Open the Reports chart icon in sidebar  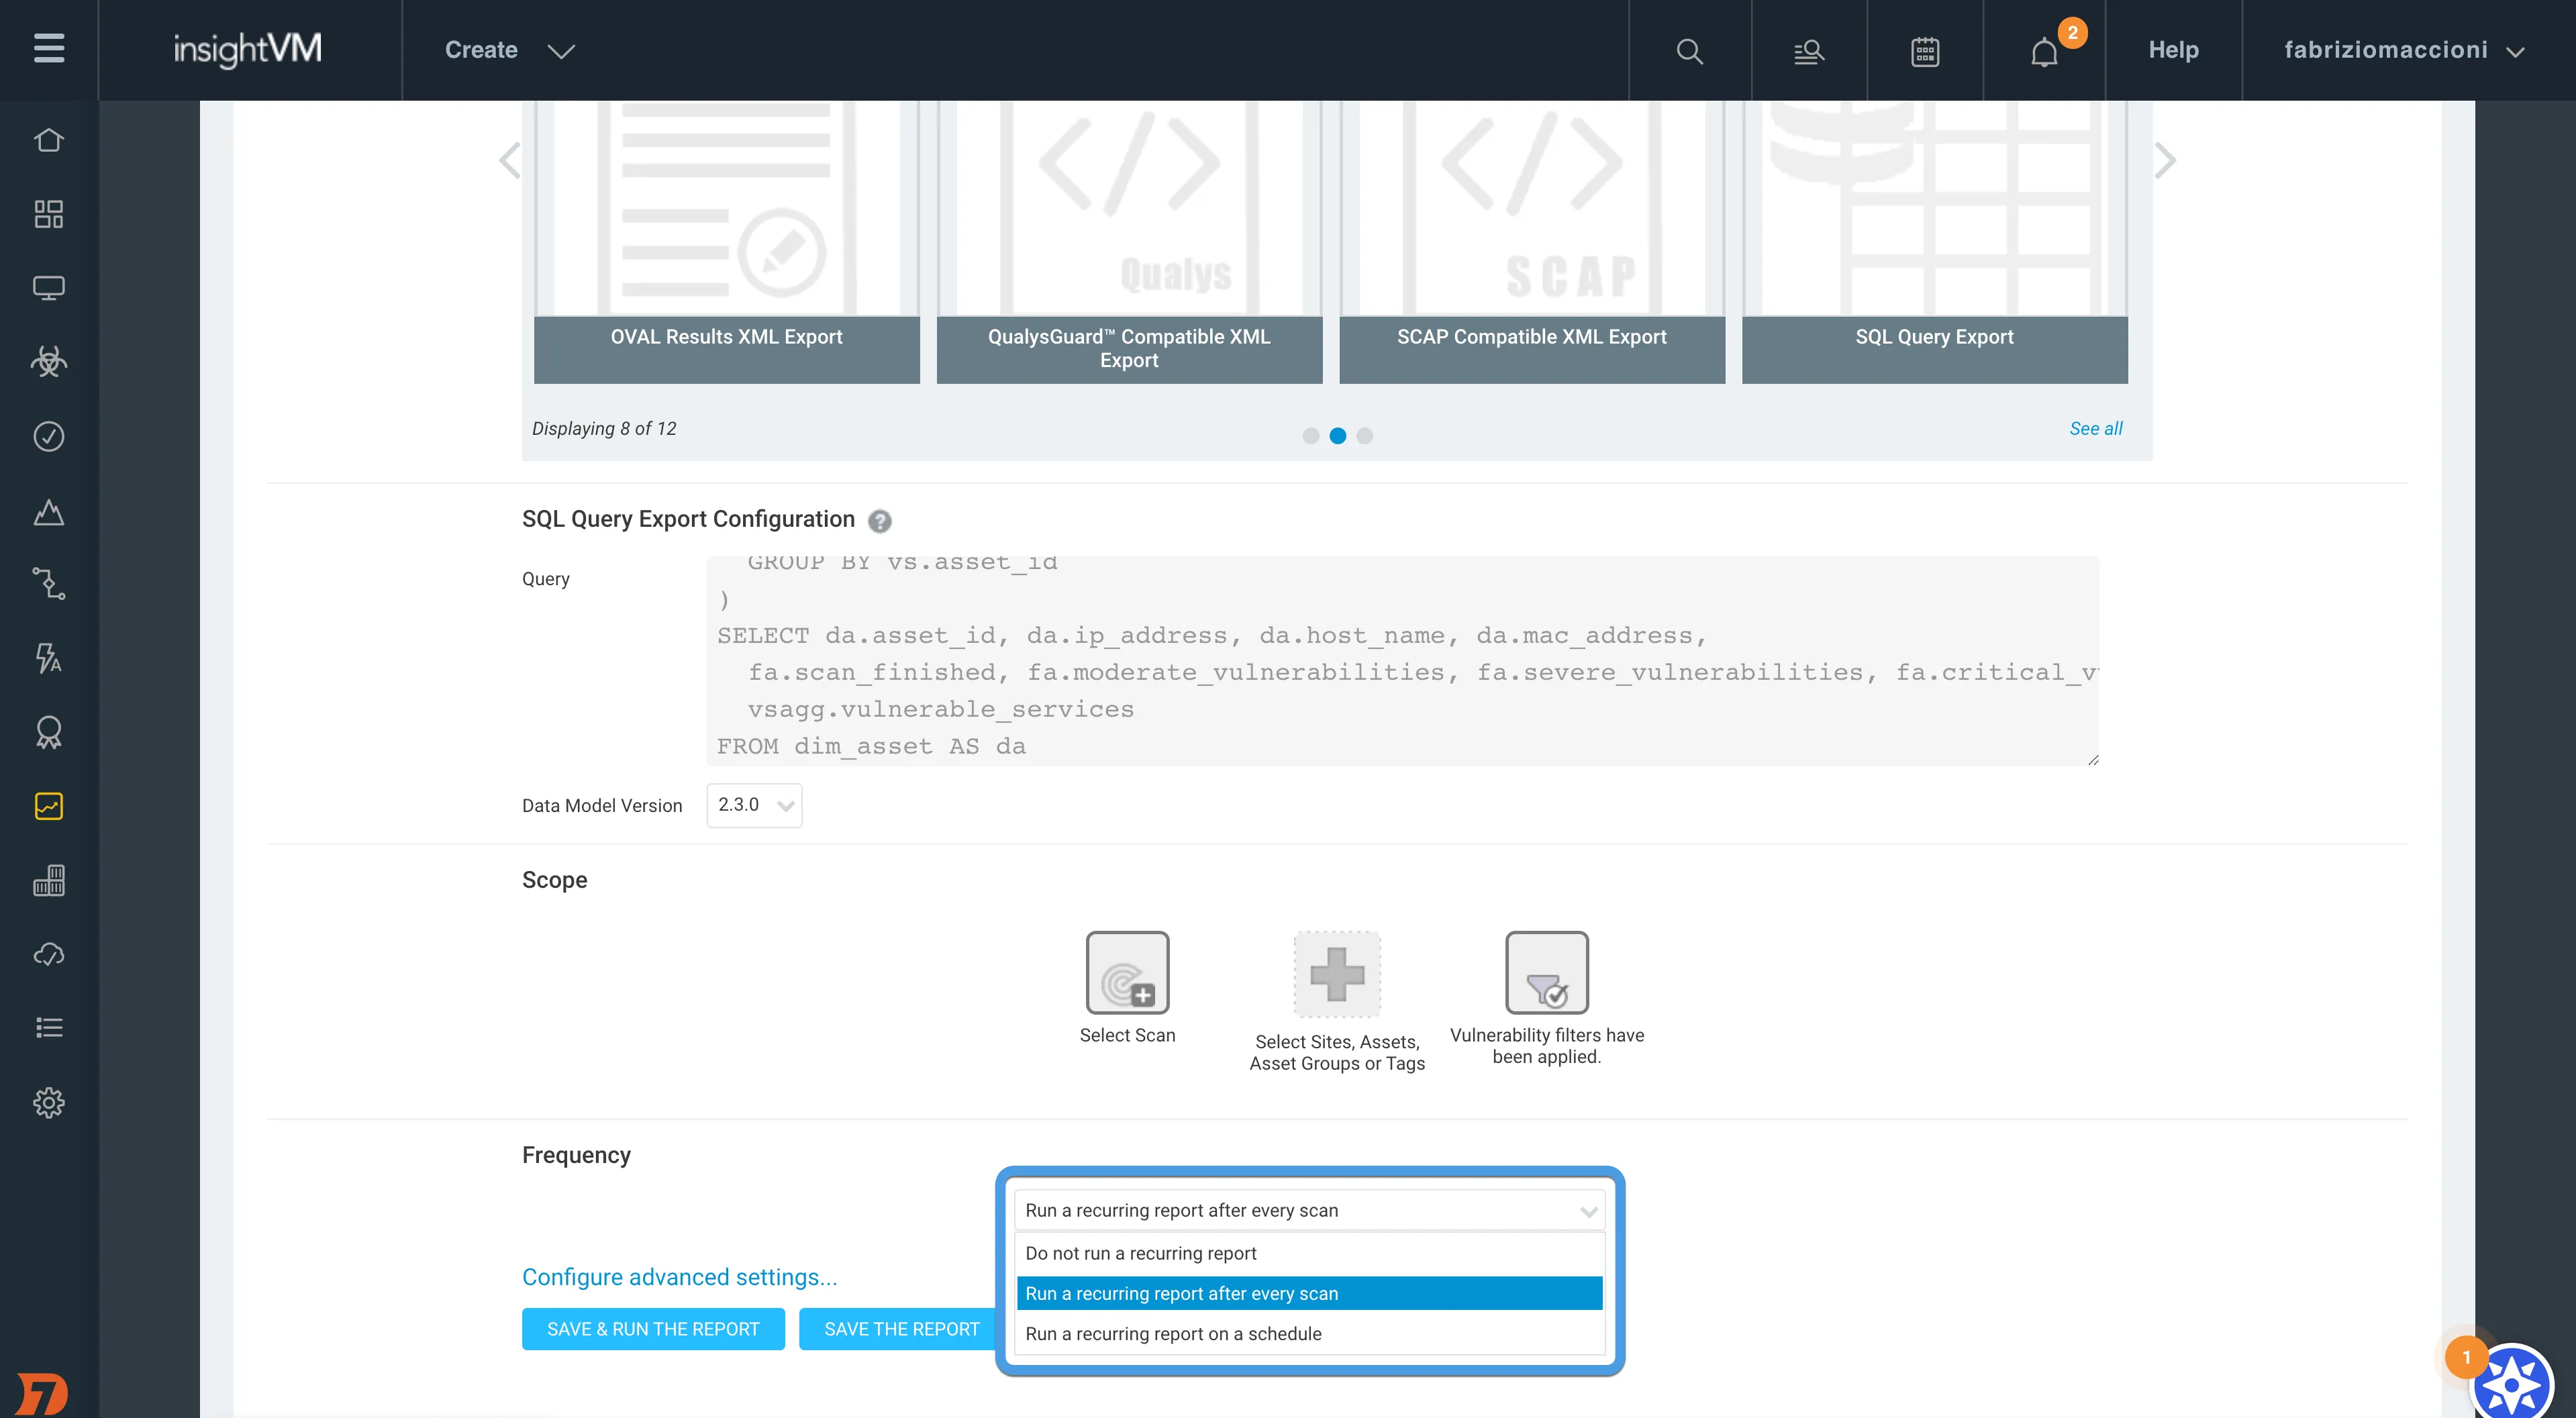coord(49,806)
